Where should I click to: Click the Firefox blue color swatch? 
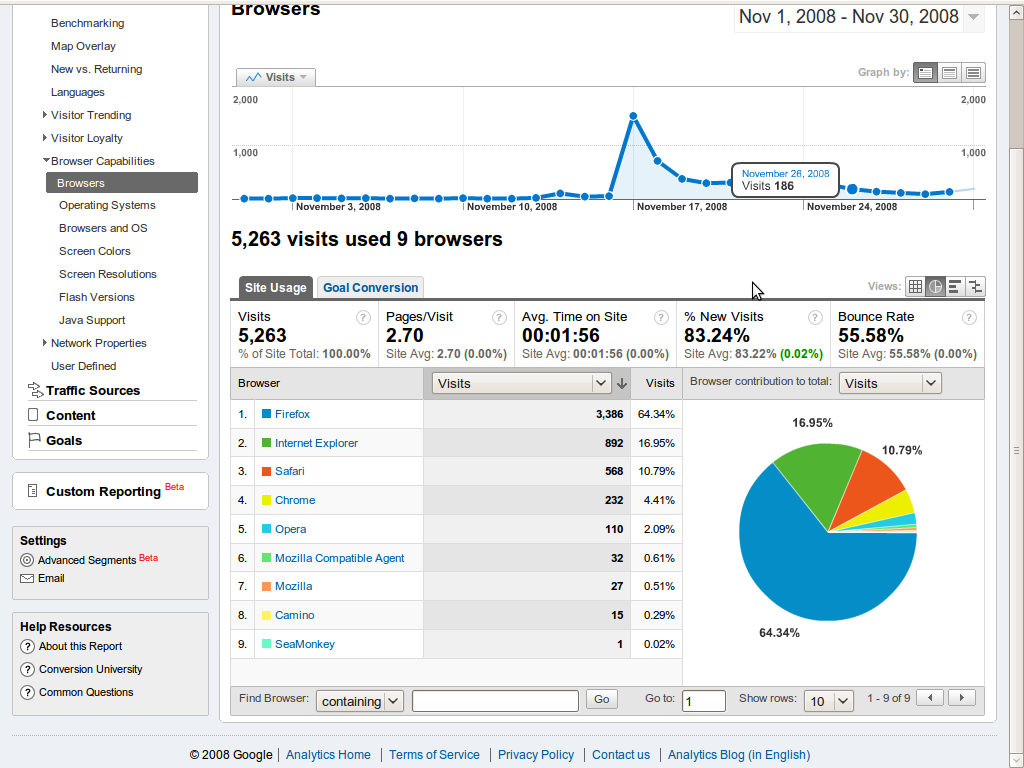(266, 413)
